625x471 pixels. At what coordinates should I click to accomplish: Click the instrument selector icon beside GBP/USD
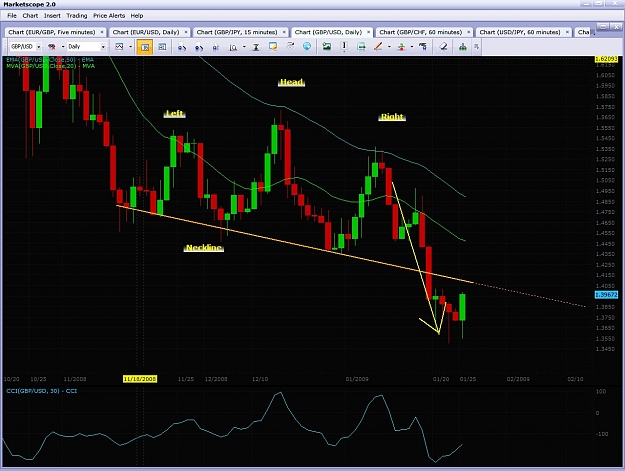52,47
